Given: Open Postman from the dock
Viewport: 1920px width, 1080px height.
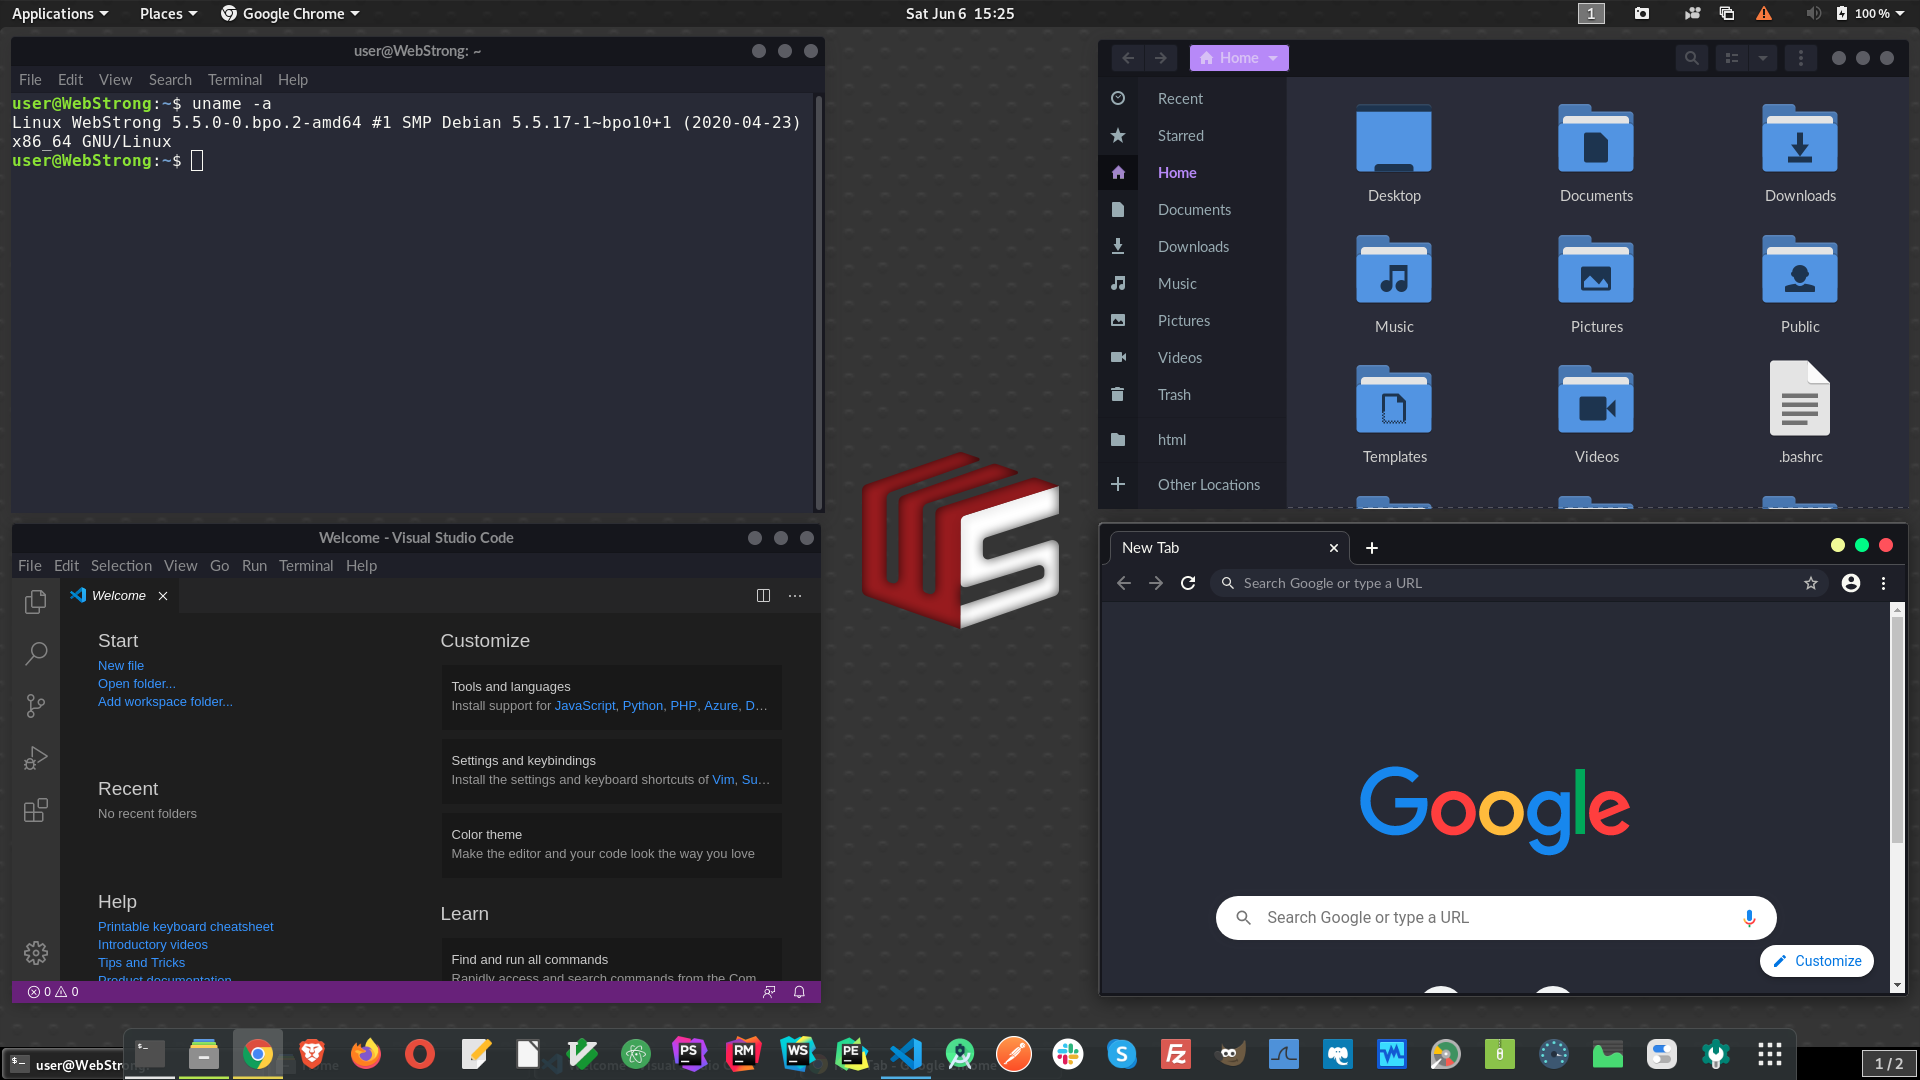Looking at the screenshot, I should (1014, 1053).
